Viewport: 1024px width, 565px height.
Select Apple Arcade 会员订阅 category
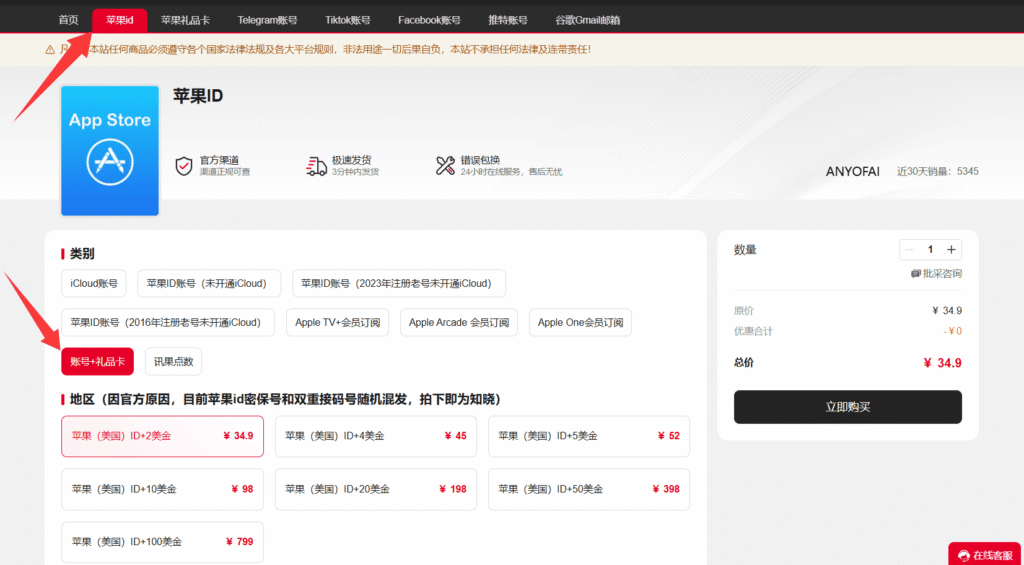click(x=459, y=322)
